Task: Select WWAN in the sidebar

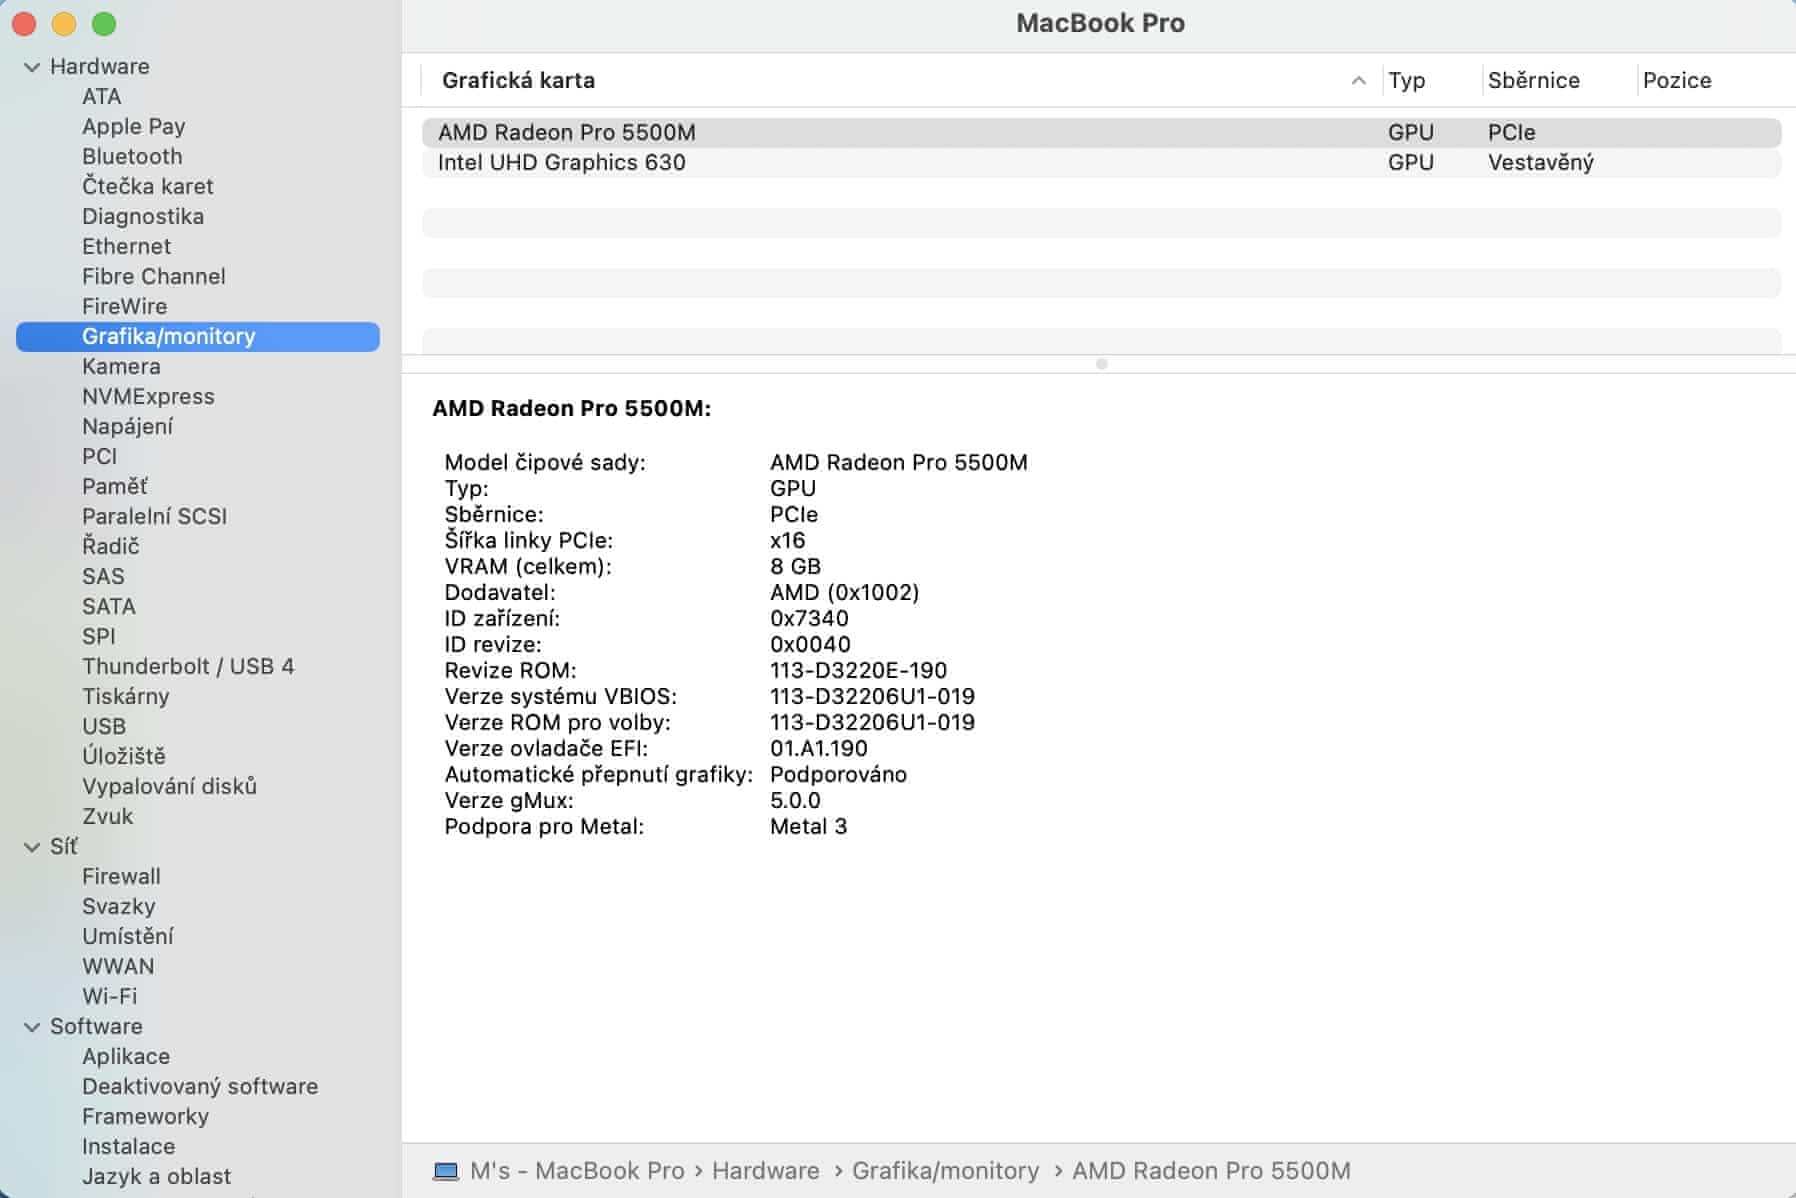Action: pos(118,967)
